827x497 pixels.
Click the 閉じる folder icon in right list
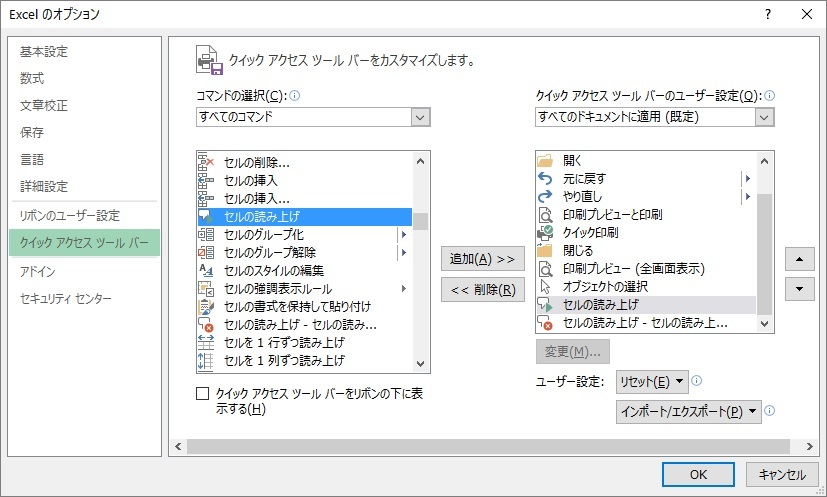(x=545, y=251)
